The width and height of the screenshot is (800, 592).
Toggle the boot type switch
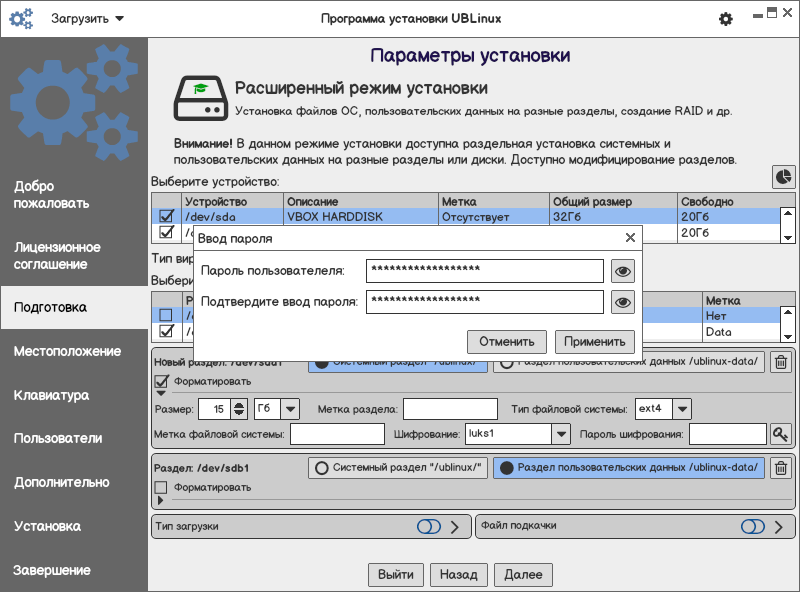pos(429,526)
